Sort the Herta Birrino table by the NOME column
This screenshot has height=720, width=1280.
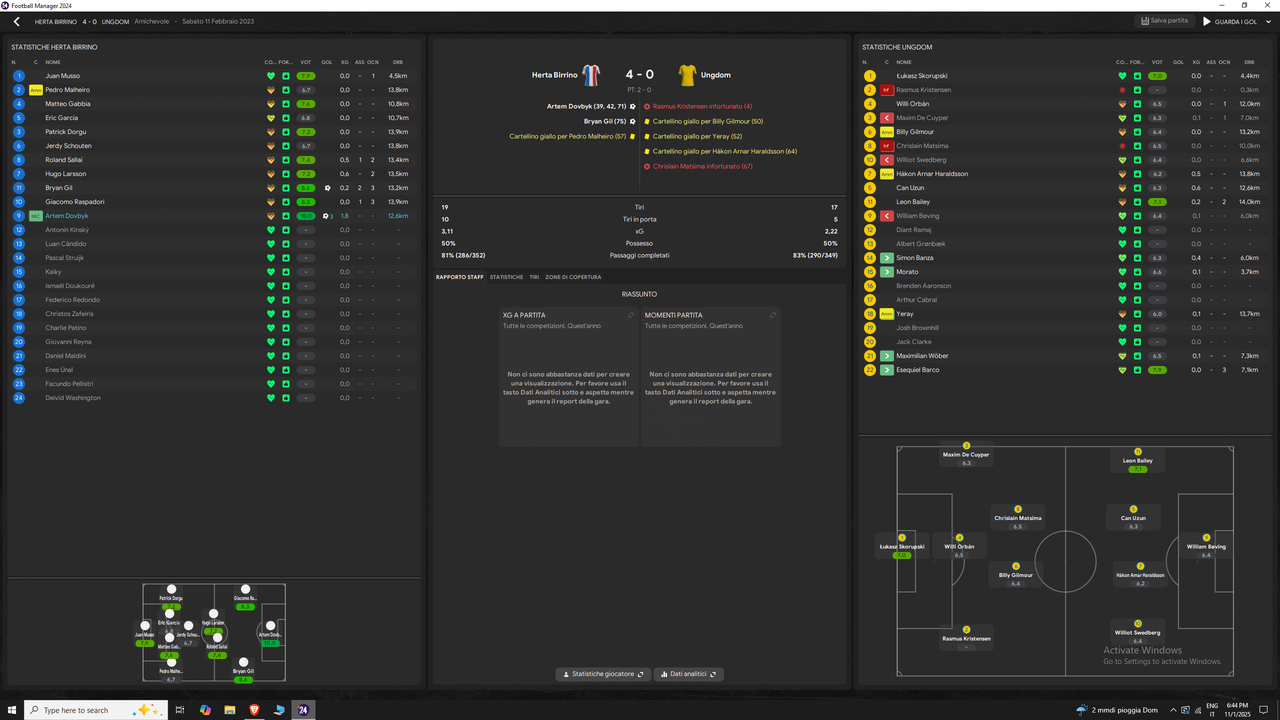coord(53,62)
